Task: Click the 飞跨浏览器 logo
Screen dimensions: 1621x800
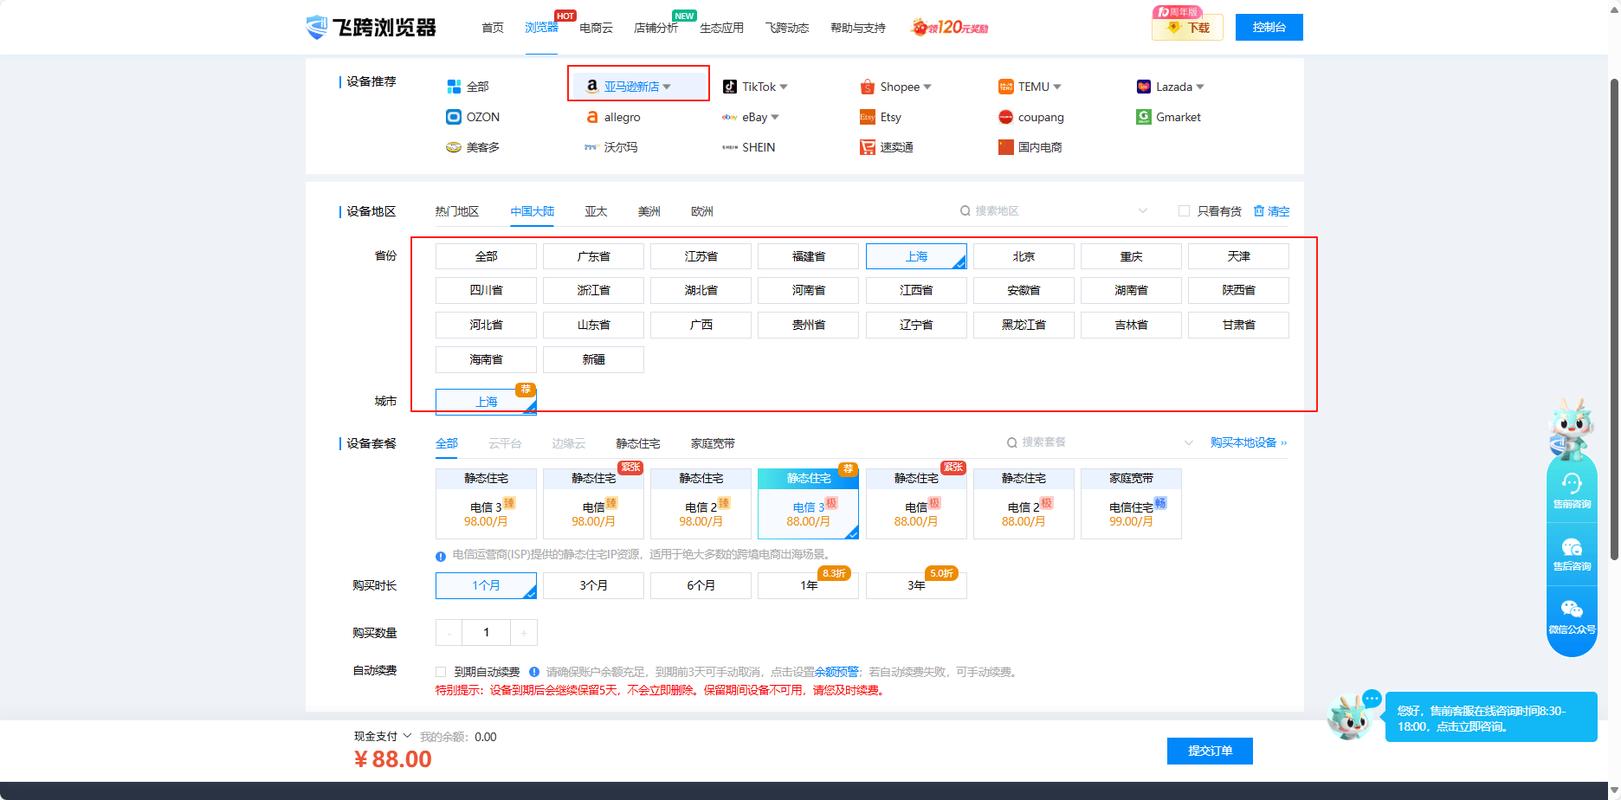Action: click(x=371, y=27)
